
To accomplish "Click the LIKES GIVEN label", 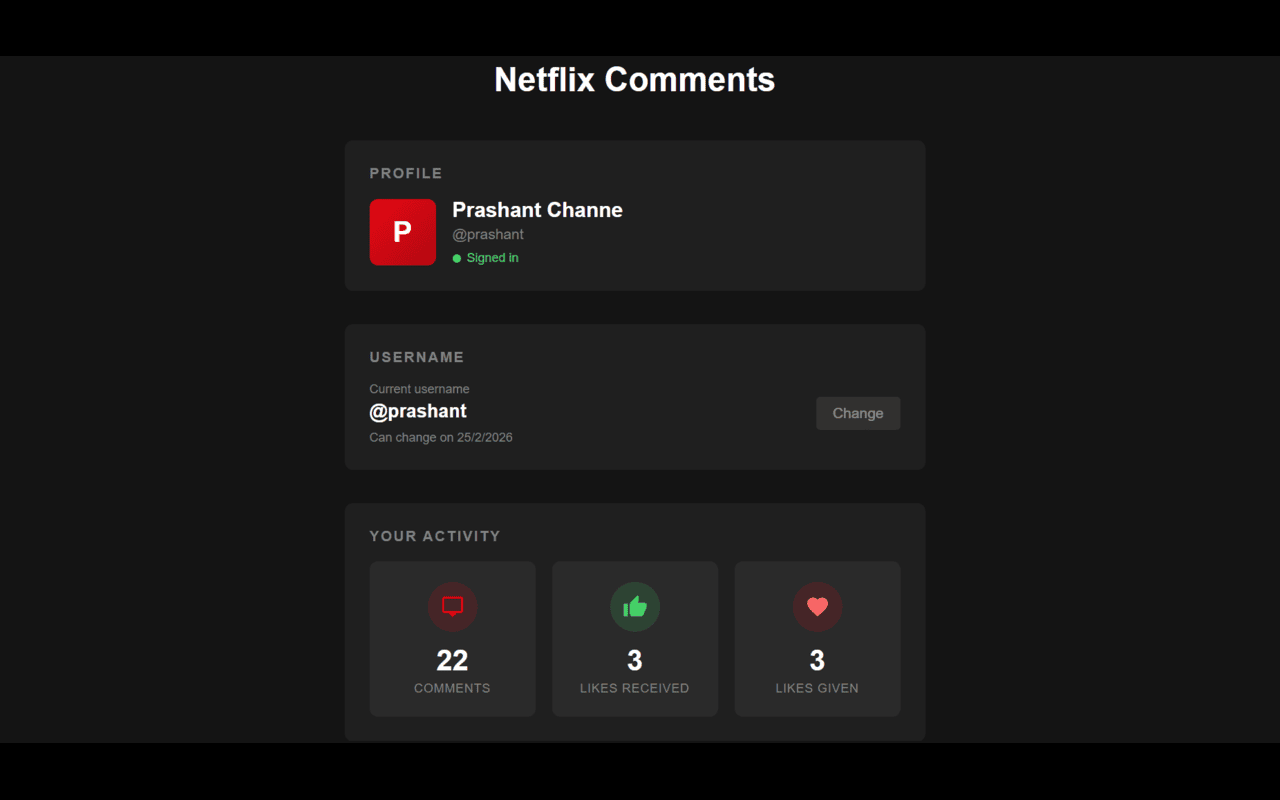I will pyautogui.click(x=817, y=688).
